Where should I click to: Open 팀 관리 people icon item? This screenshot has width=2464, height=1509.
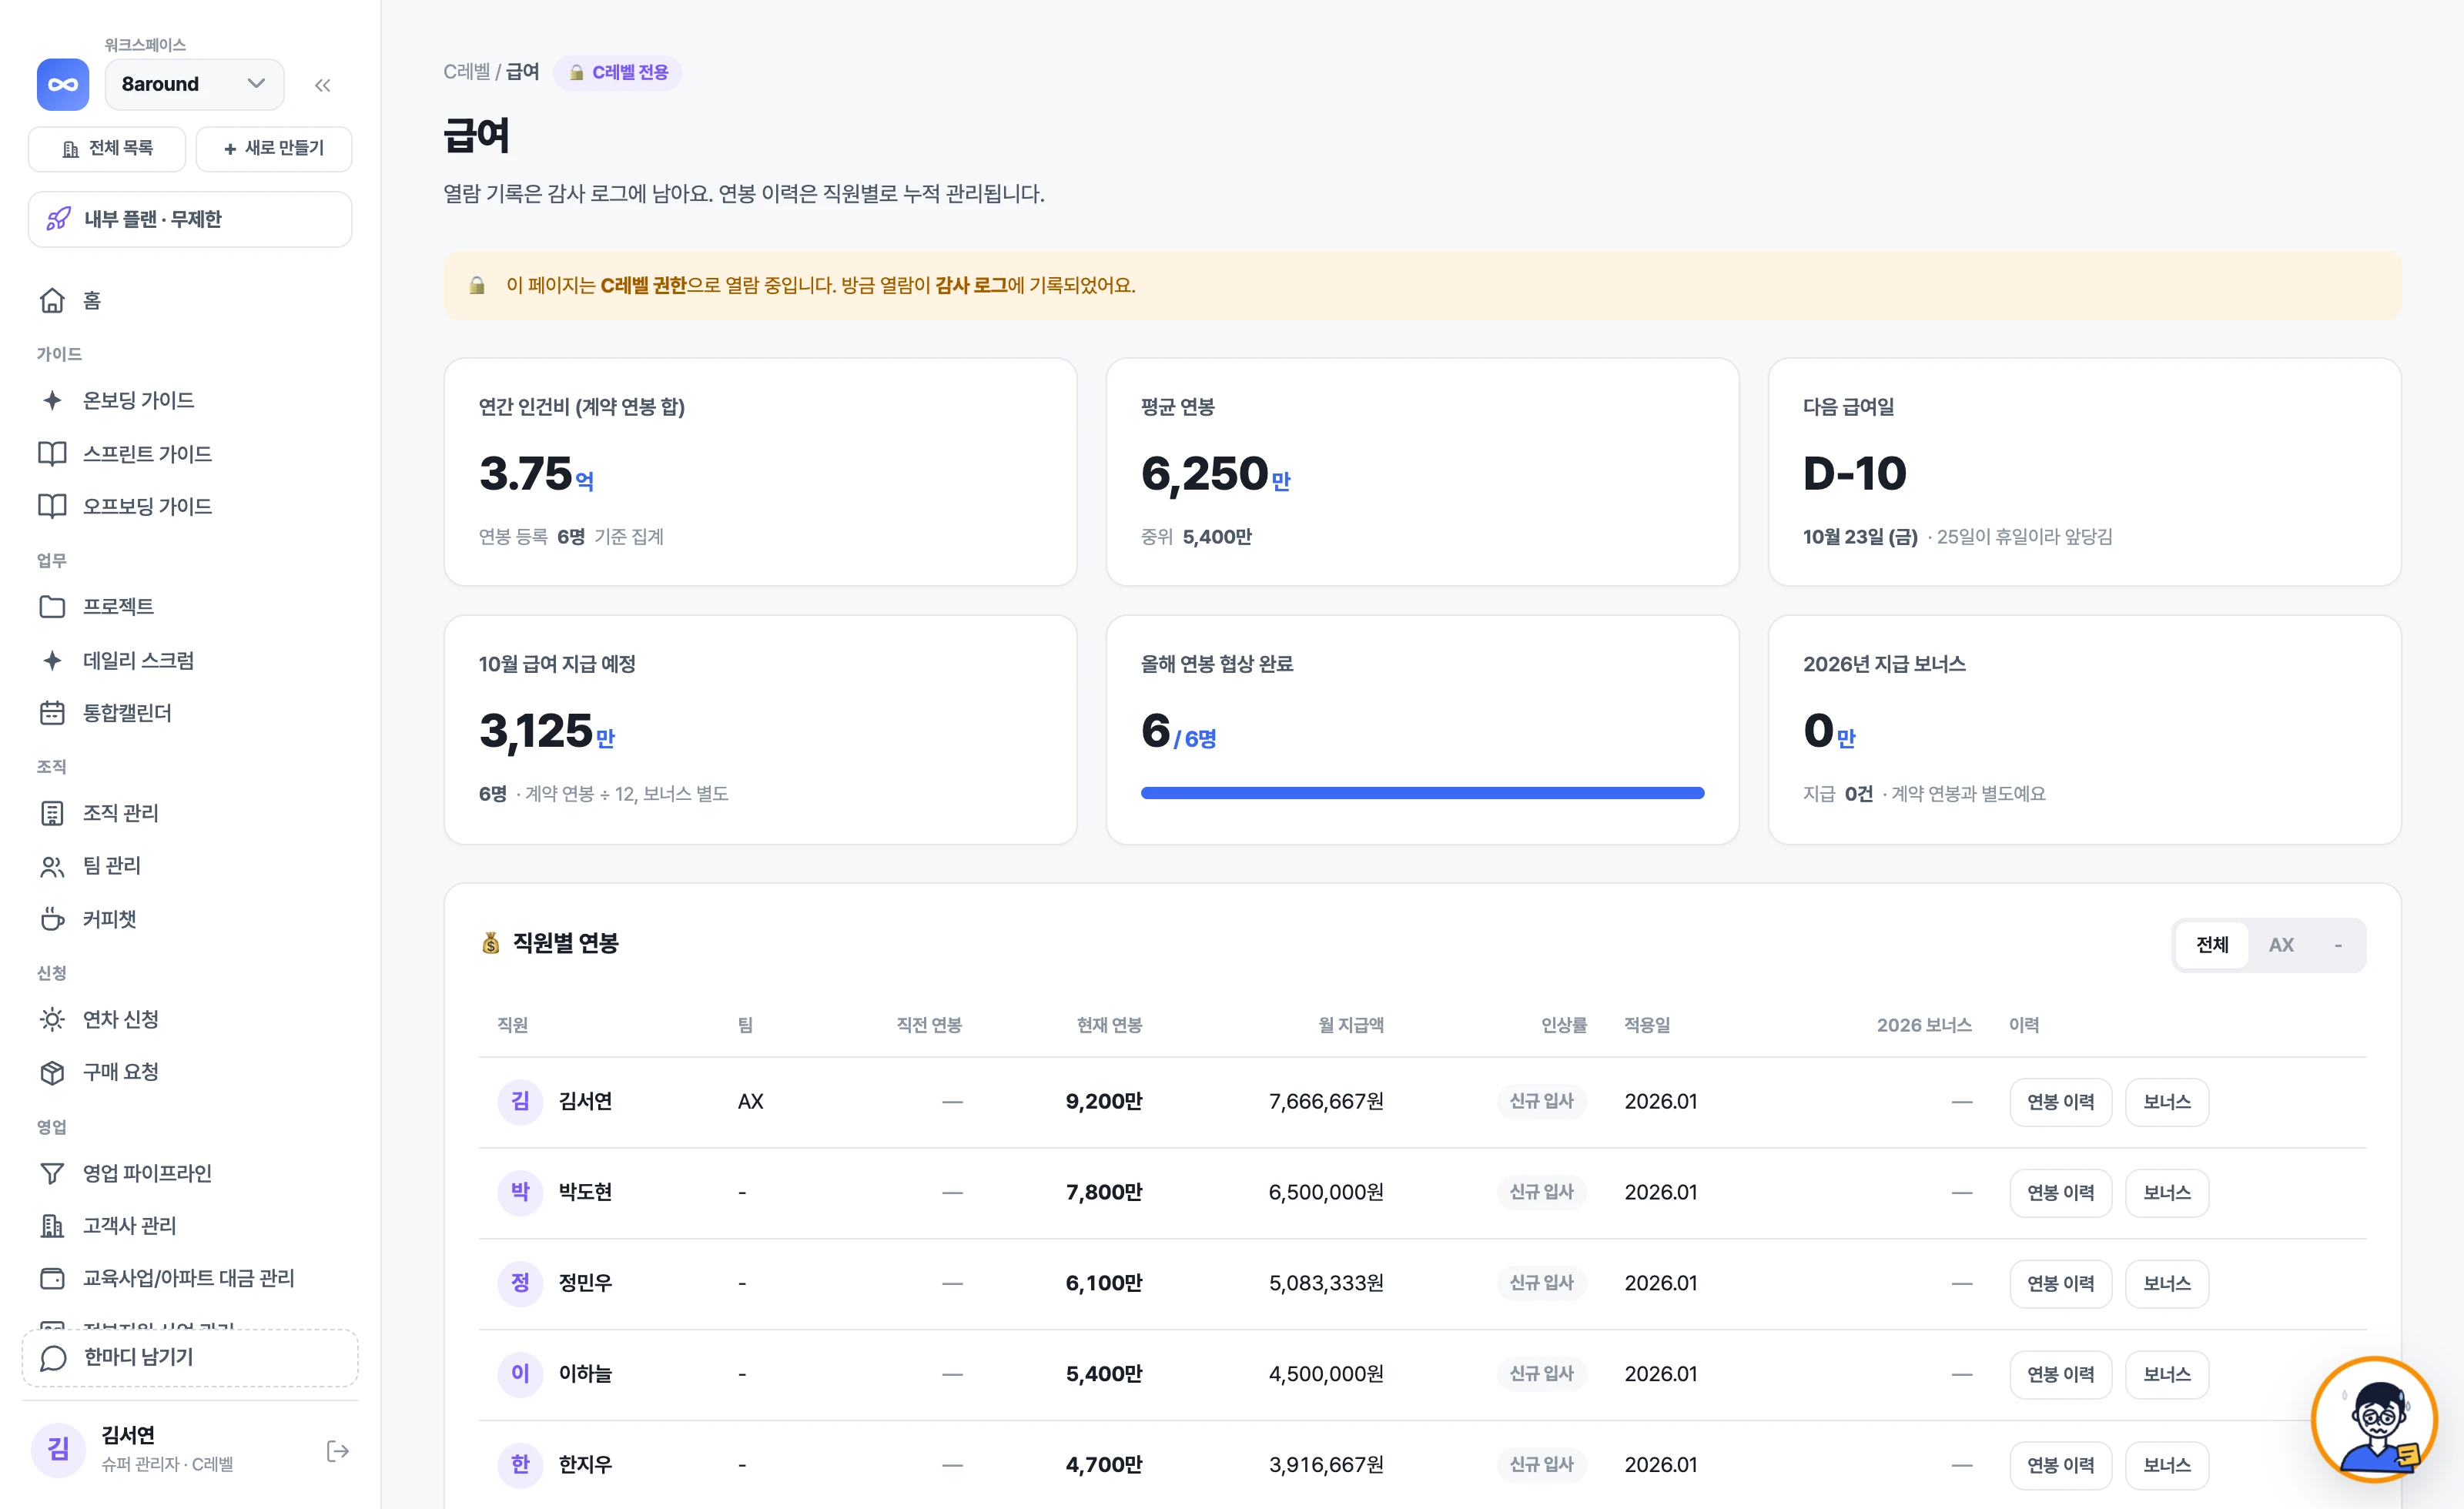[x=190, y=865]
